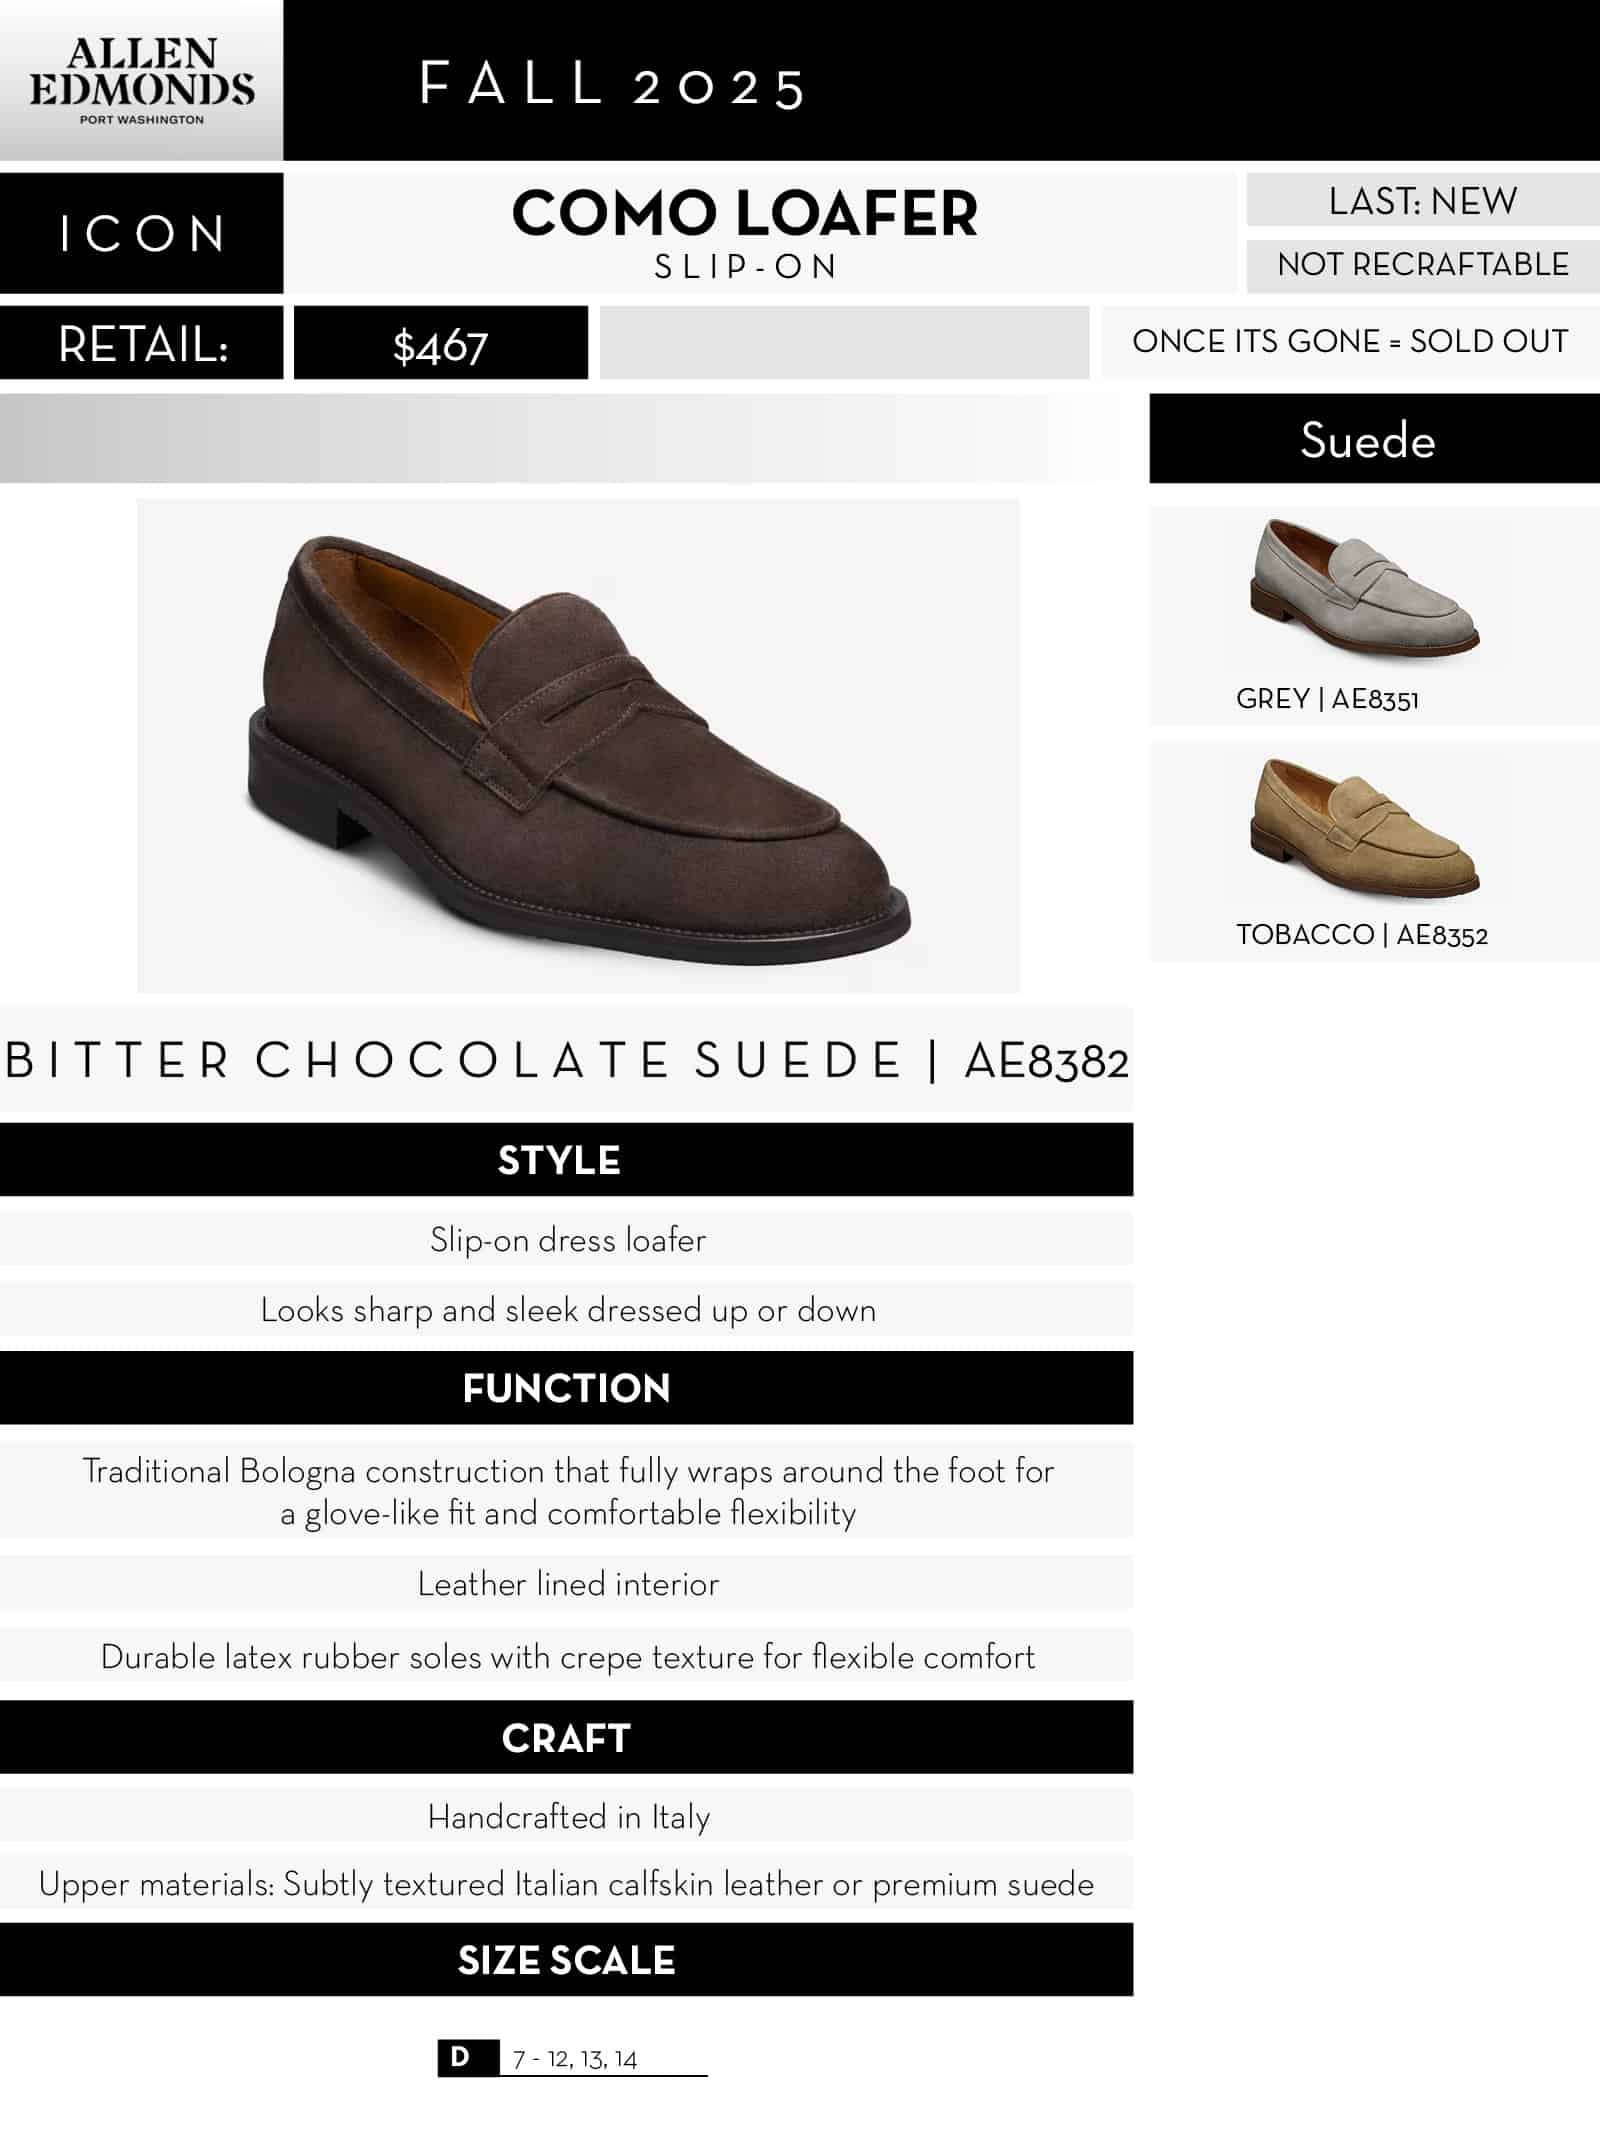1600x2133 pixels.
Task: Click the ICON category label
Action: pyautogui.click(x=141, y=233)
